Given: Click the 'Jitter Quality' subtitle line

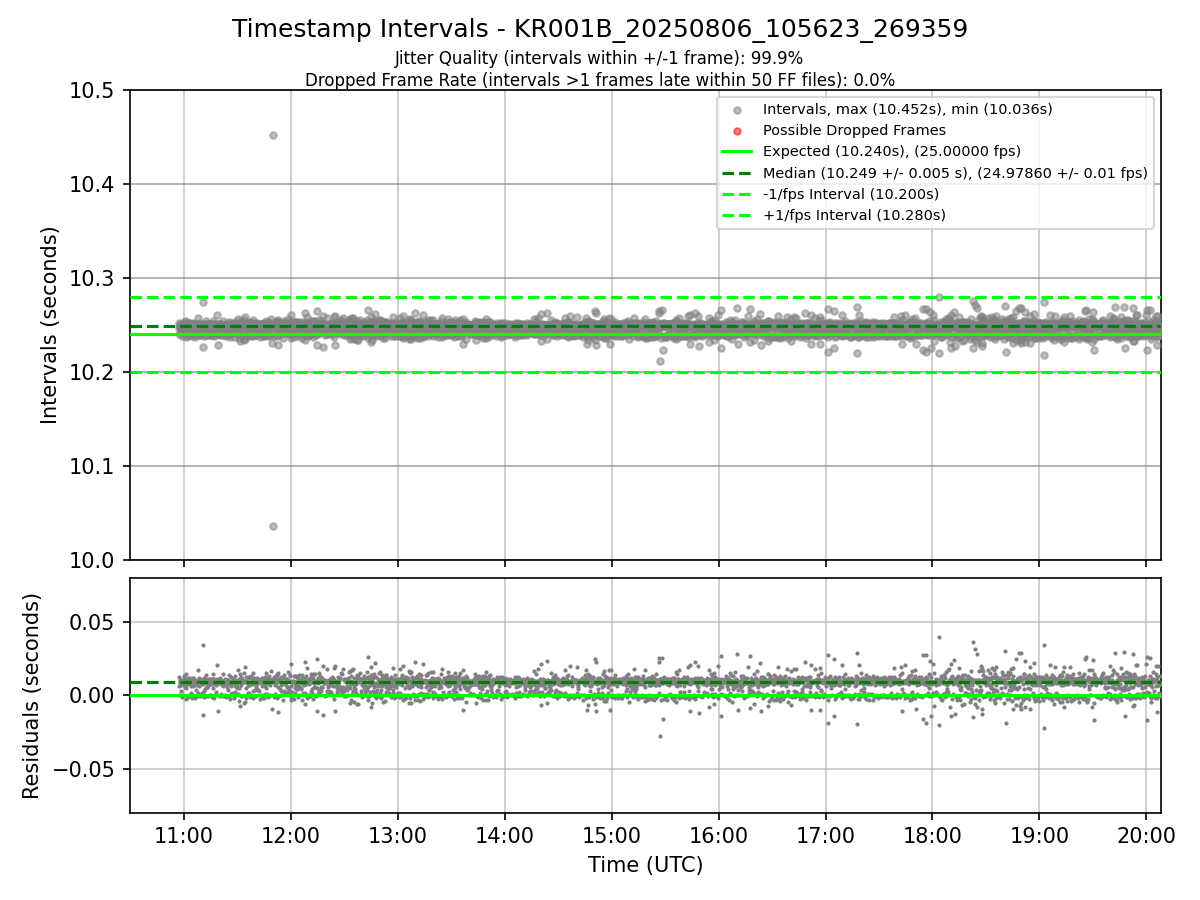Looking at the screenshot, I should [599, 58].
